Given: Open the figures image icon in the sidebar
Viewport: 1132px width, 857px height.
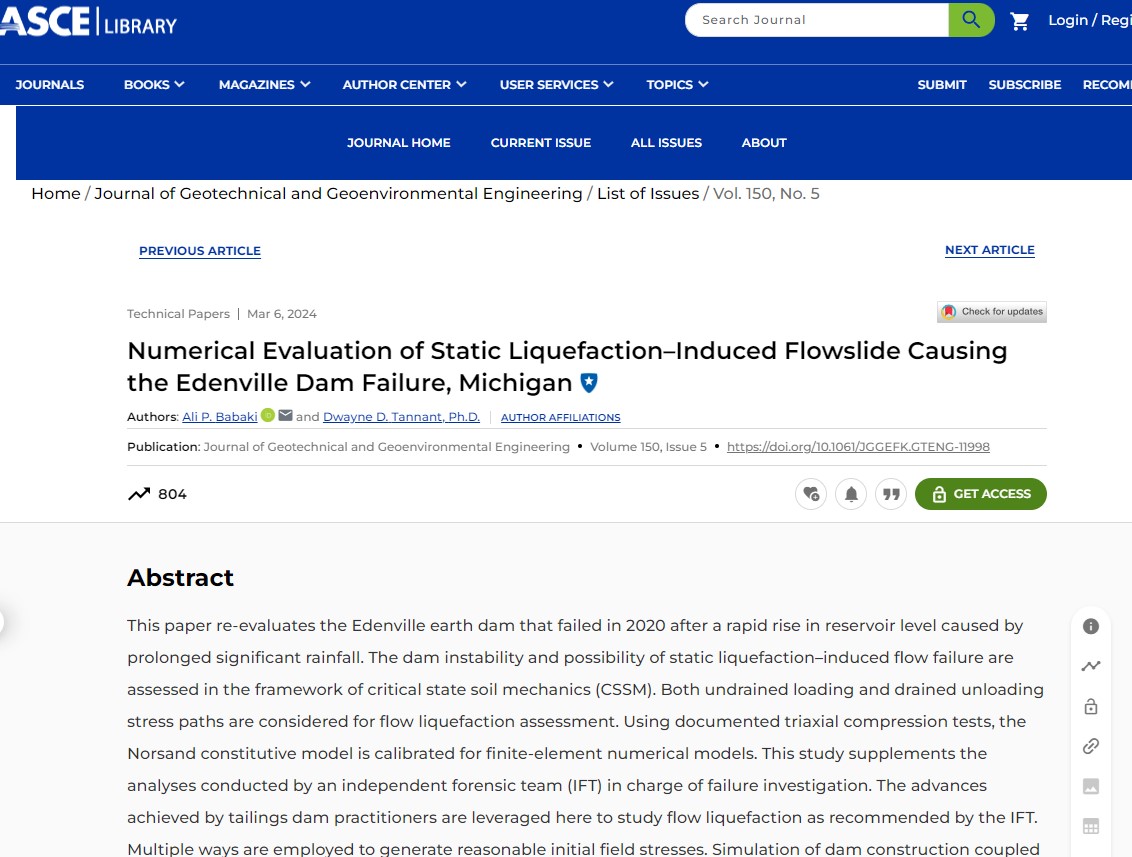Looking at the screenshot, I should click(1091, 786).
